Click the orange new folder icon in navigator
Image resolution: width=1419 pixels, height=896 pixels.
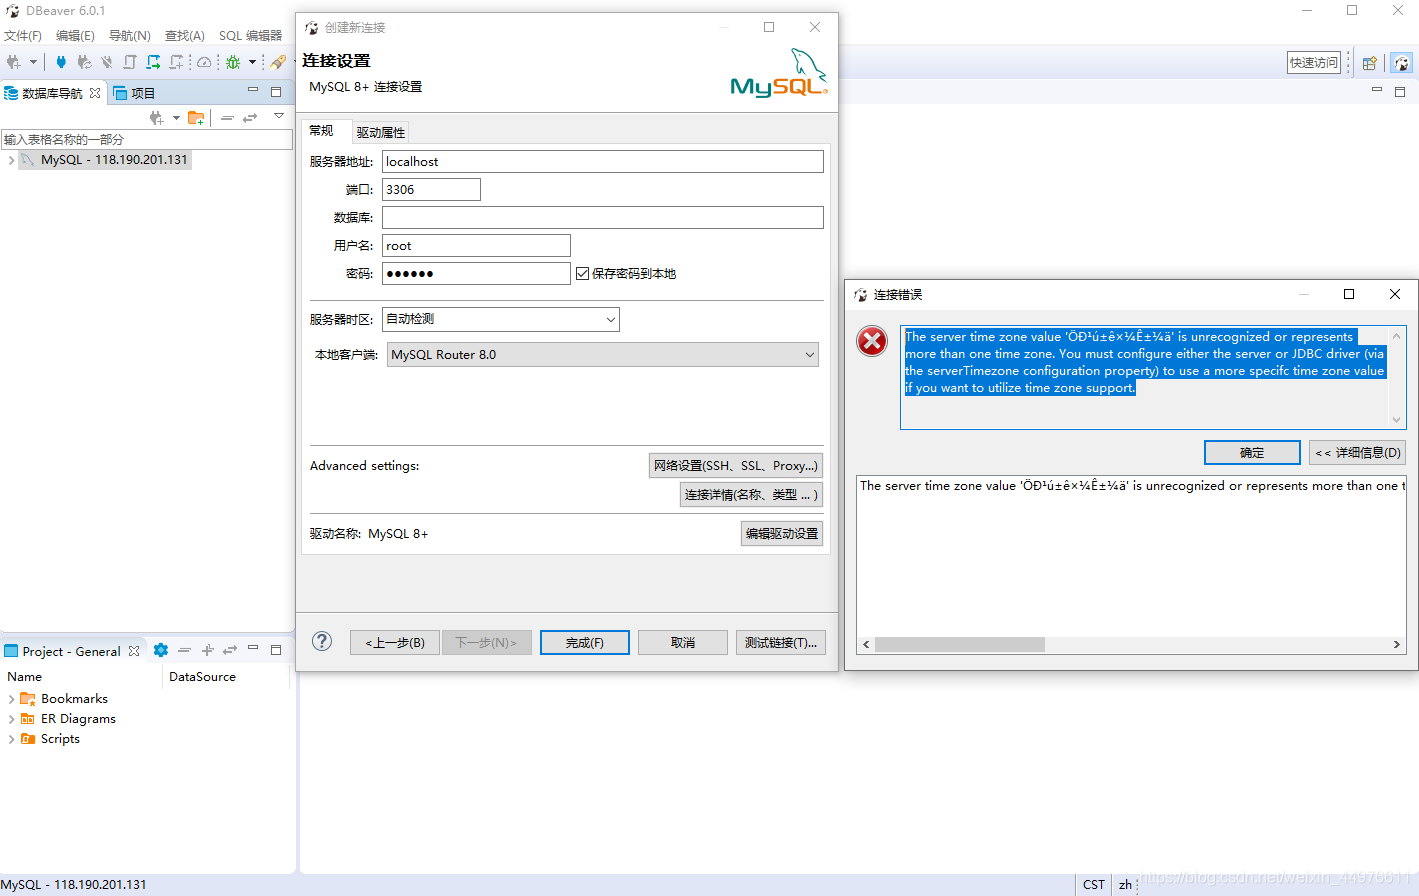(196, 118)
